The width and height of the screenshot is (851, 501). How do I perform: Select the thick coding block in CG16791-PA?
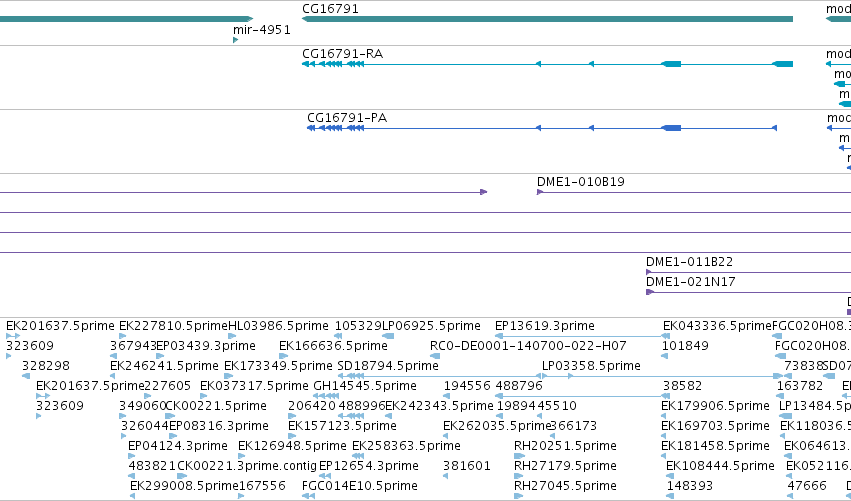coord(671,128)
